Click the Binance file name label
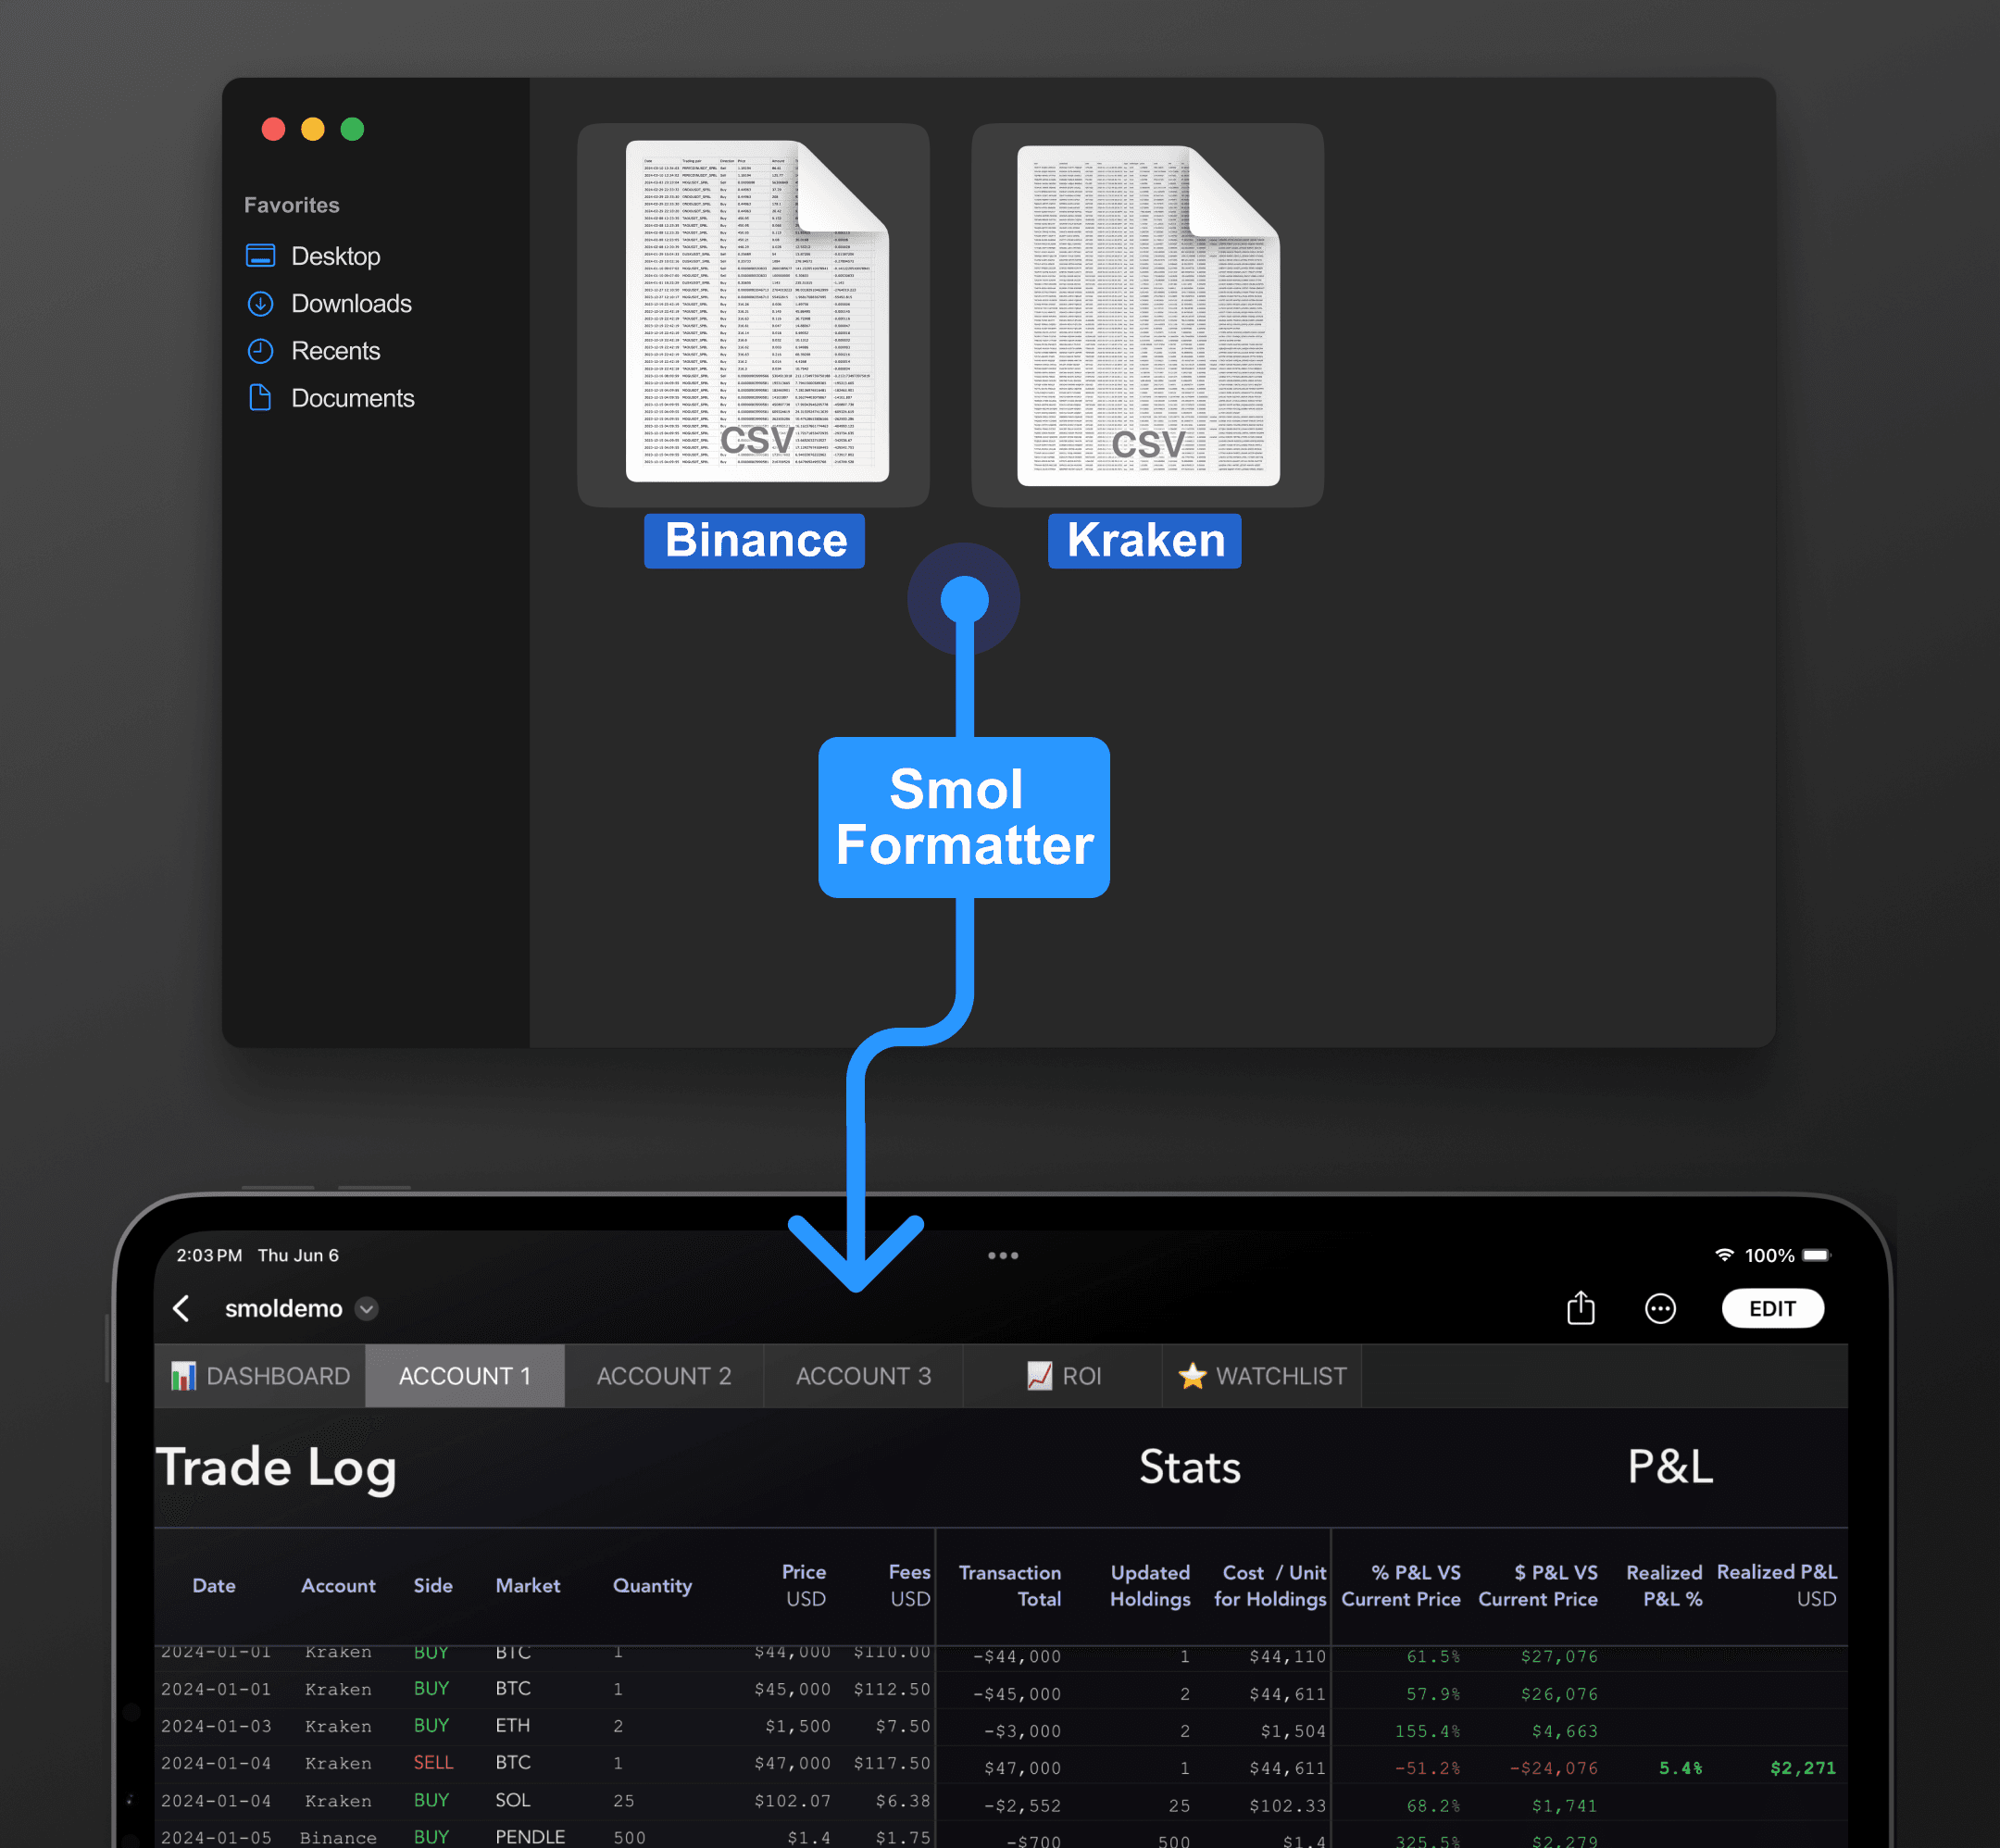 coord(754,541)
